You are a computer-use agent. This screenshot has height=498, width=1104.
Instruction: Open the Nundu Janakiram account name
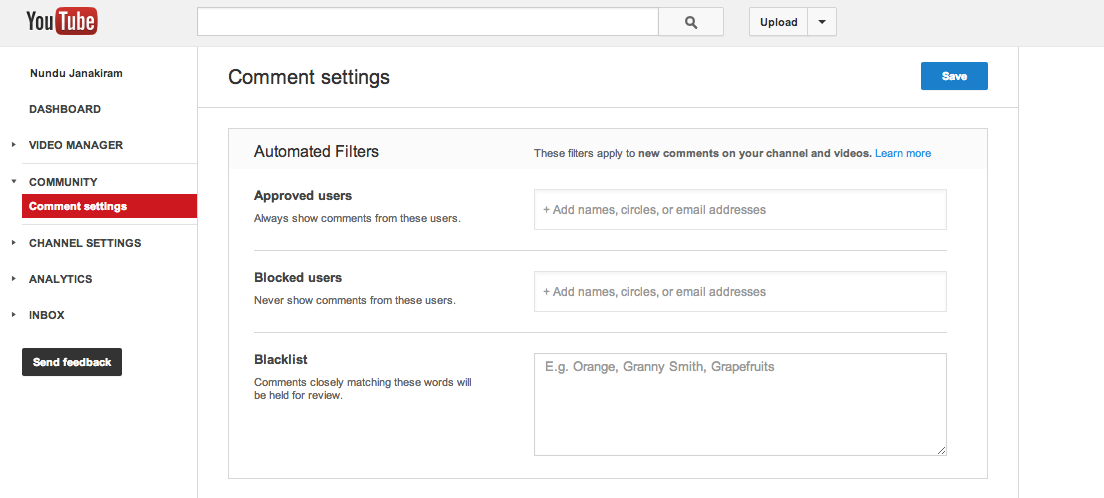click(x=76, y=73)
